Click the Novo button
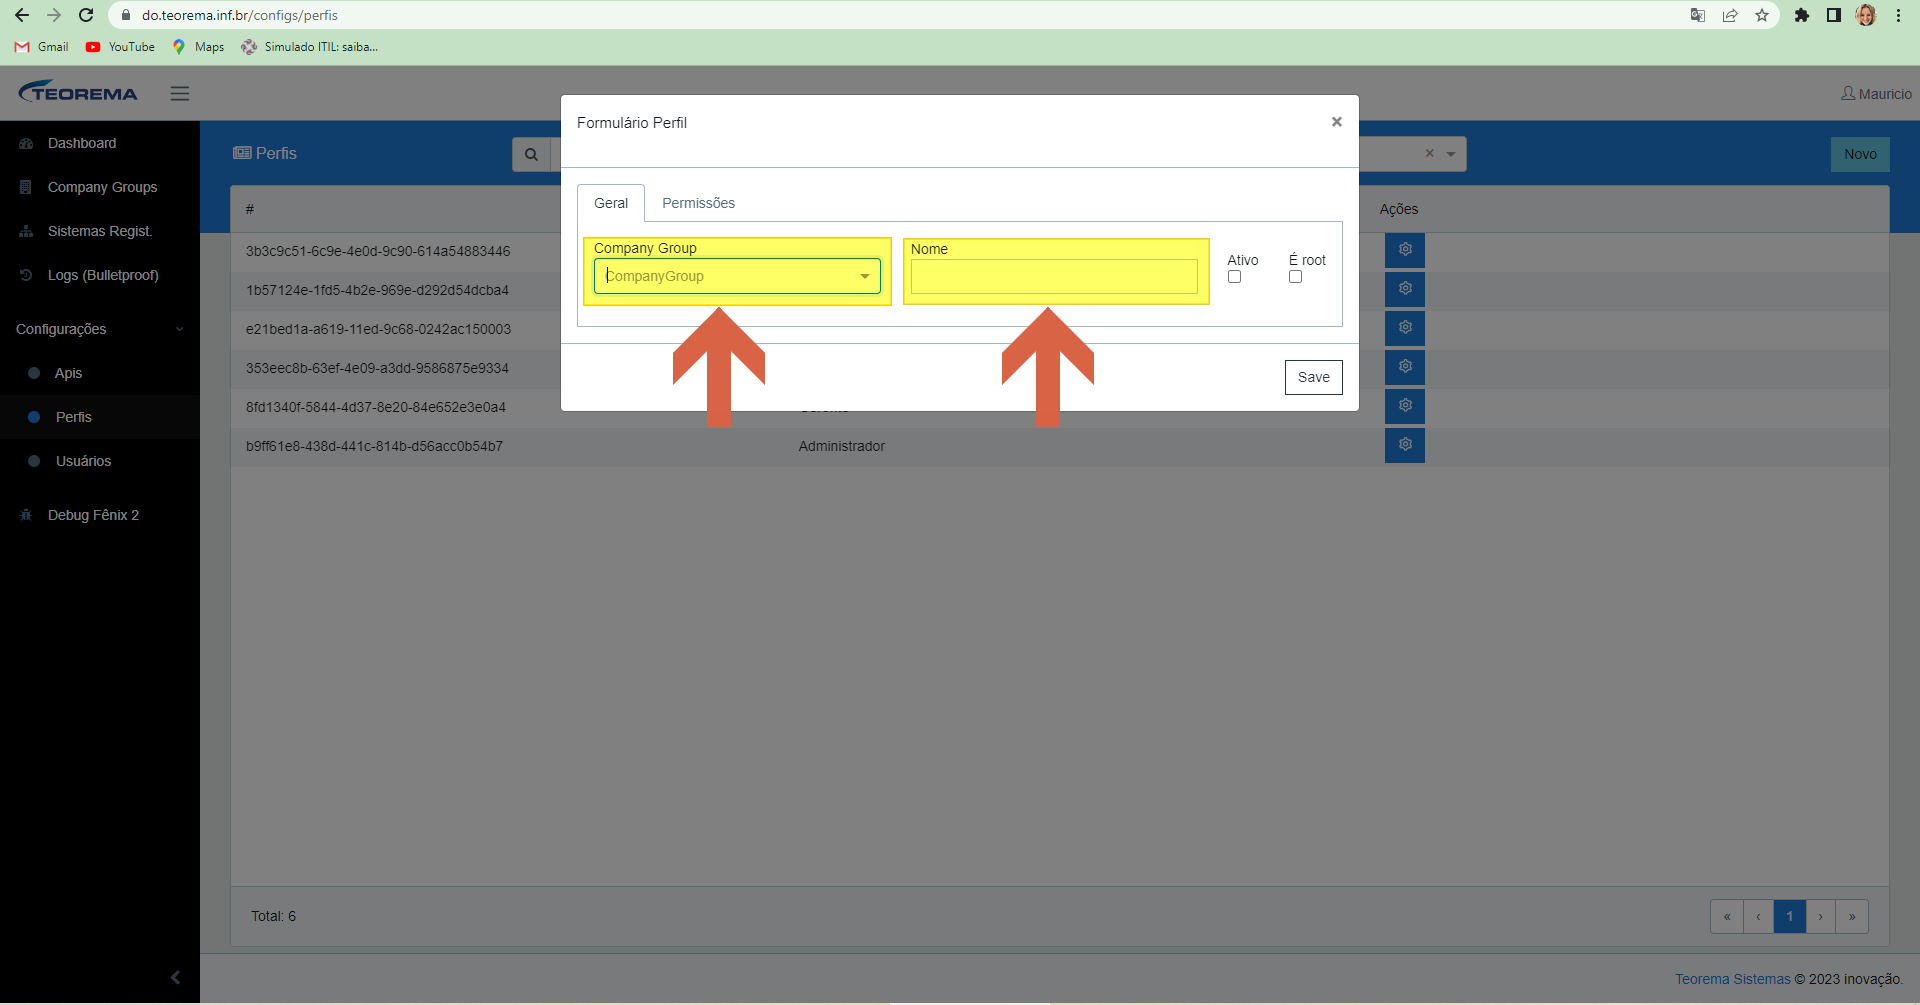Image resolution: width=1920 pixels, height=1005 pixels. 1860,154
